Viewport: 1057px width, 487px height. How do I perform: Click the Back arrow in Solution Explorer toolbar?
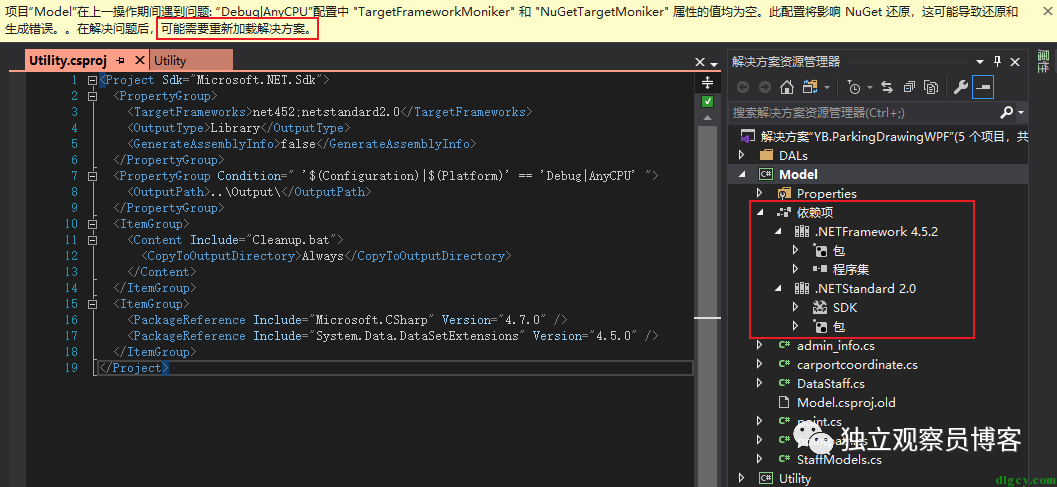743,87
